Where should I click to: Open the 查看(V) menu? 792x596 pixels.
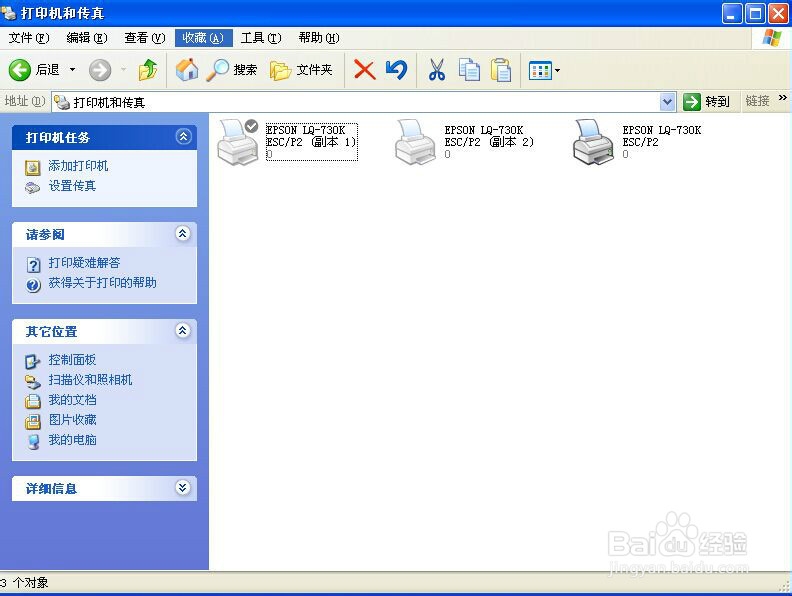(x=145, y=38)
